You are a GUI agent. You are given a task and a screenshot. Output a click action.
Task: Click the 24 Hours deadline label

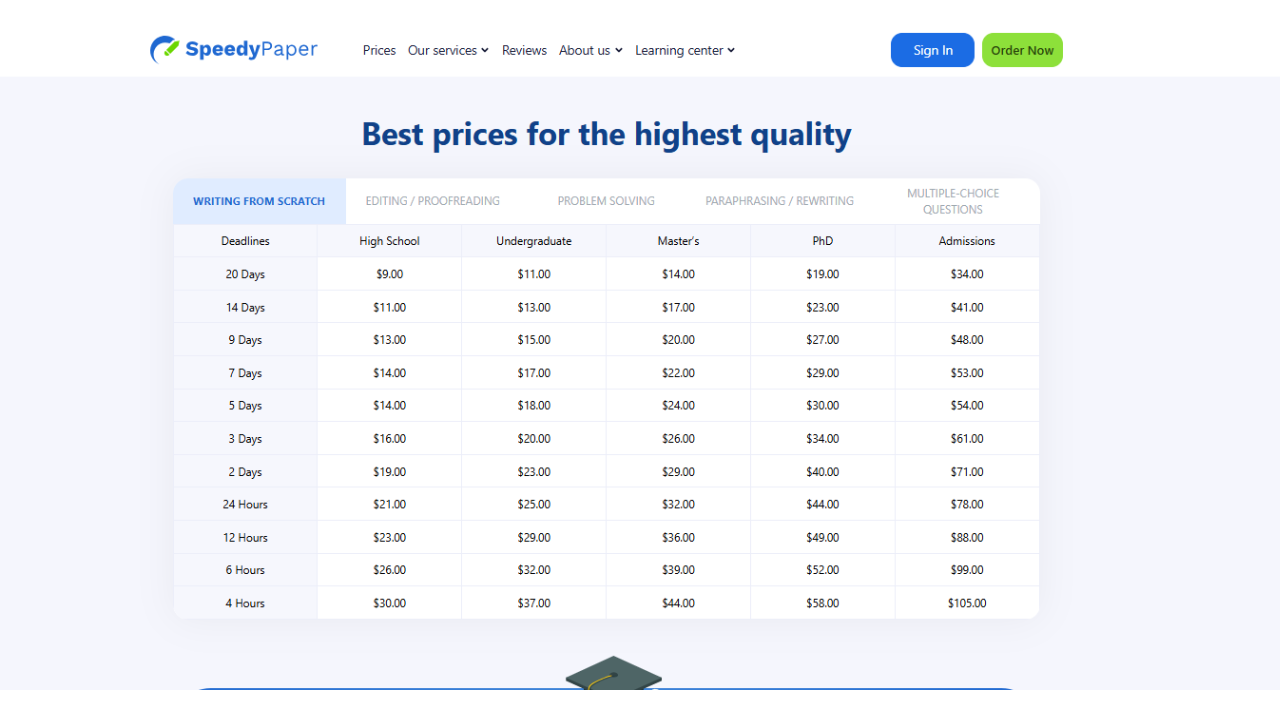click(x=245, y=504)
